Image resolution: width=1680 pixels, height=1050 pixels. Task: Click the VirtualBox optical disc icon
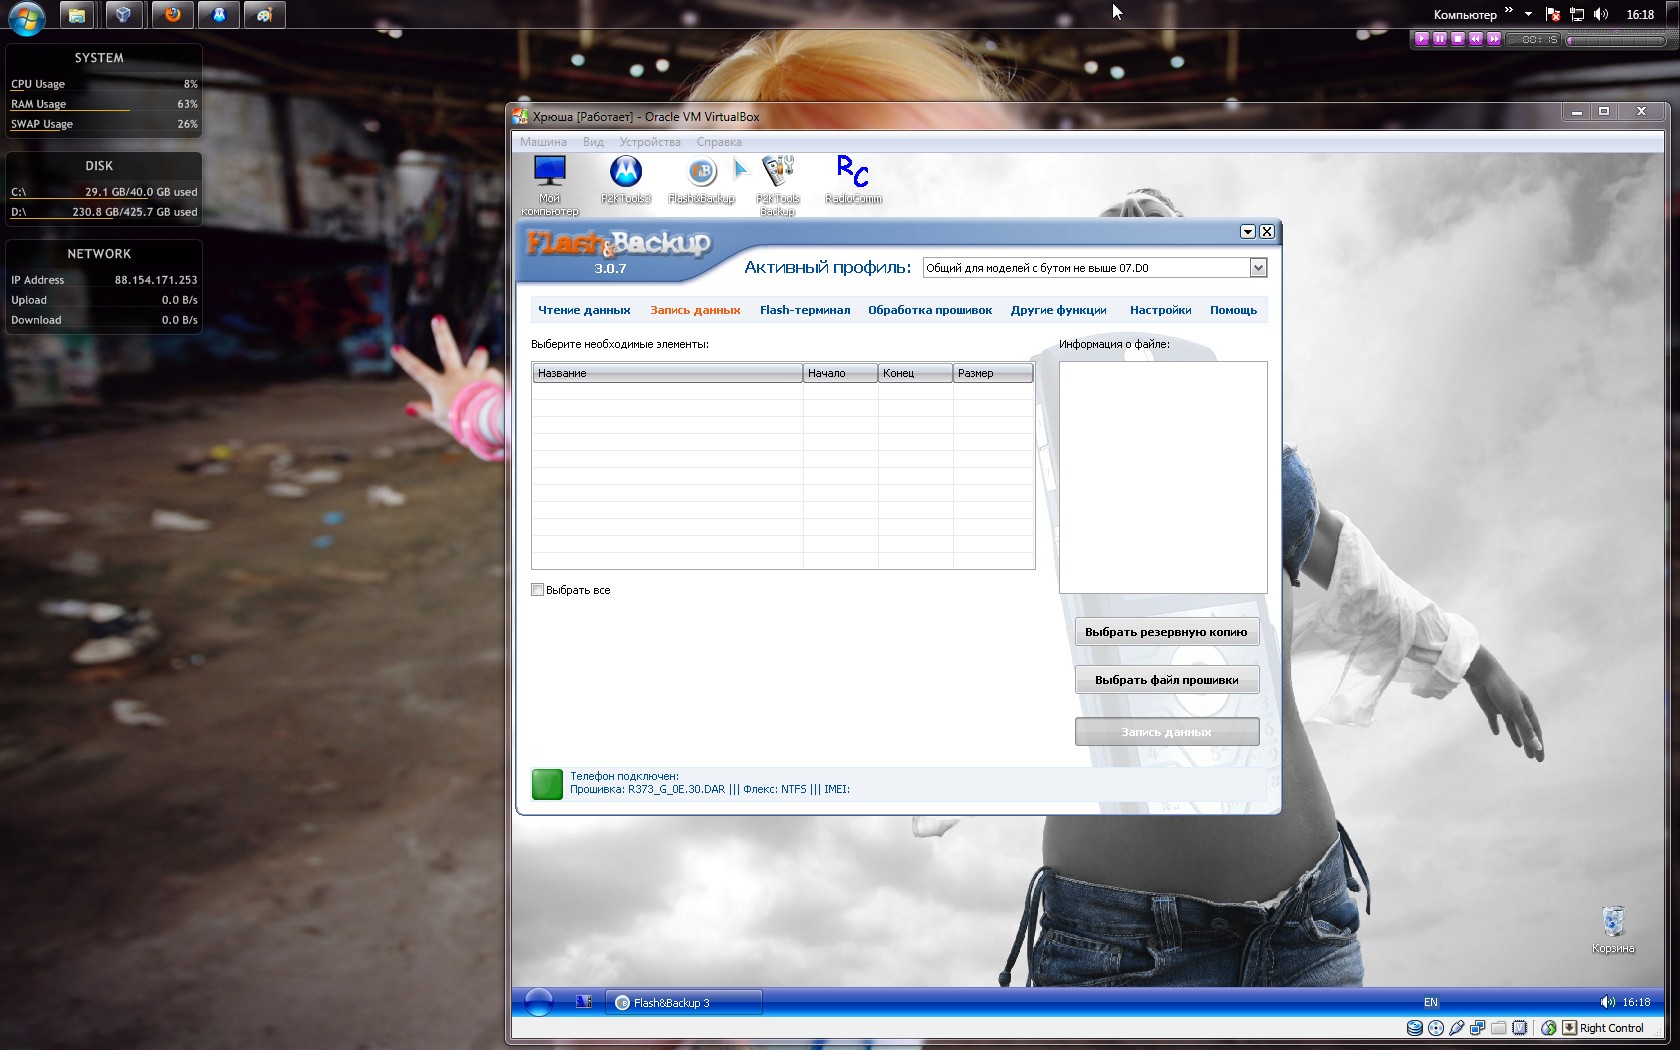tap(1436, 1028)
